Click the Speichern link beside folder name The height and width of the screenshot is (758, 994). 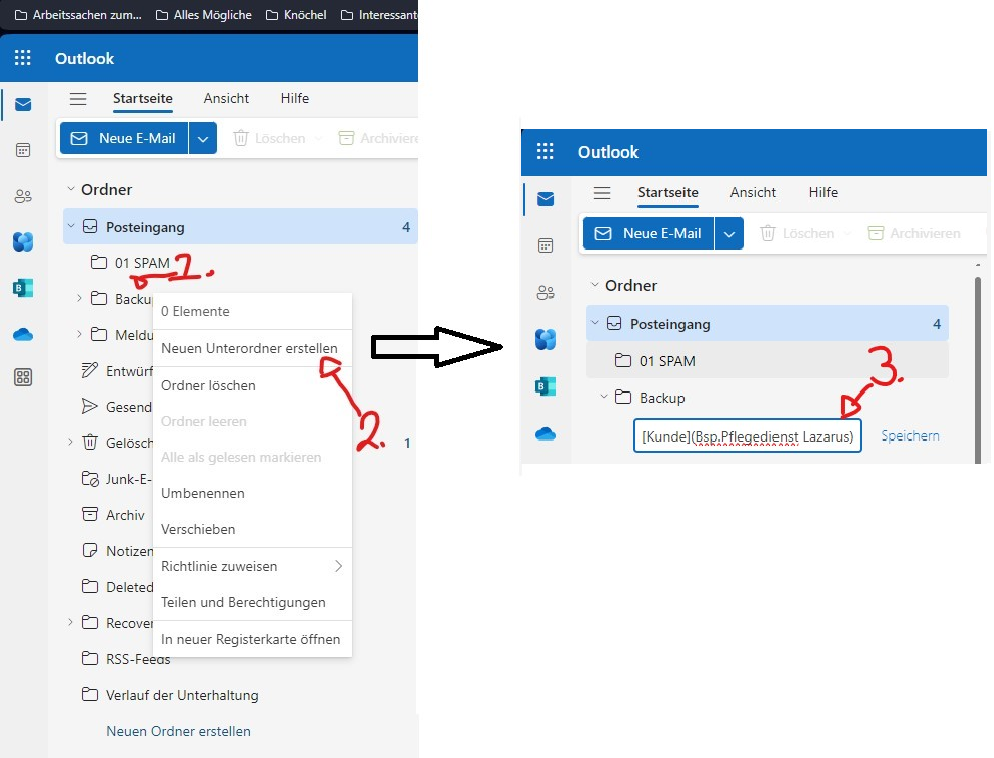(x=910, y=436)
